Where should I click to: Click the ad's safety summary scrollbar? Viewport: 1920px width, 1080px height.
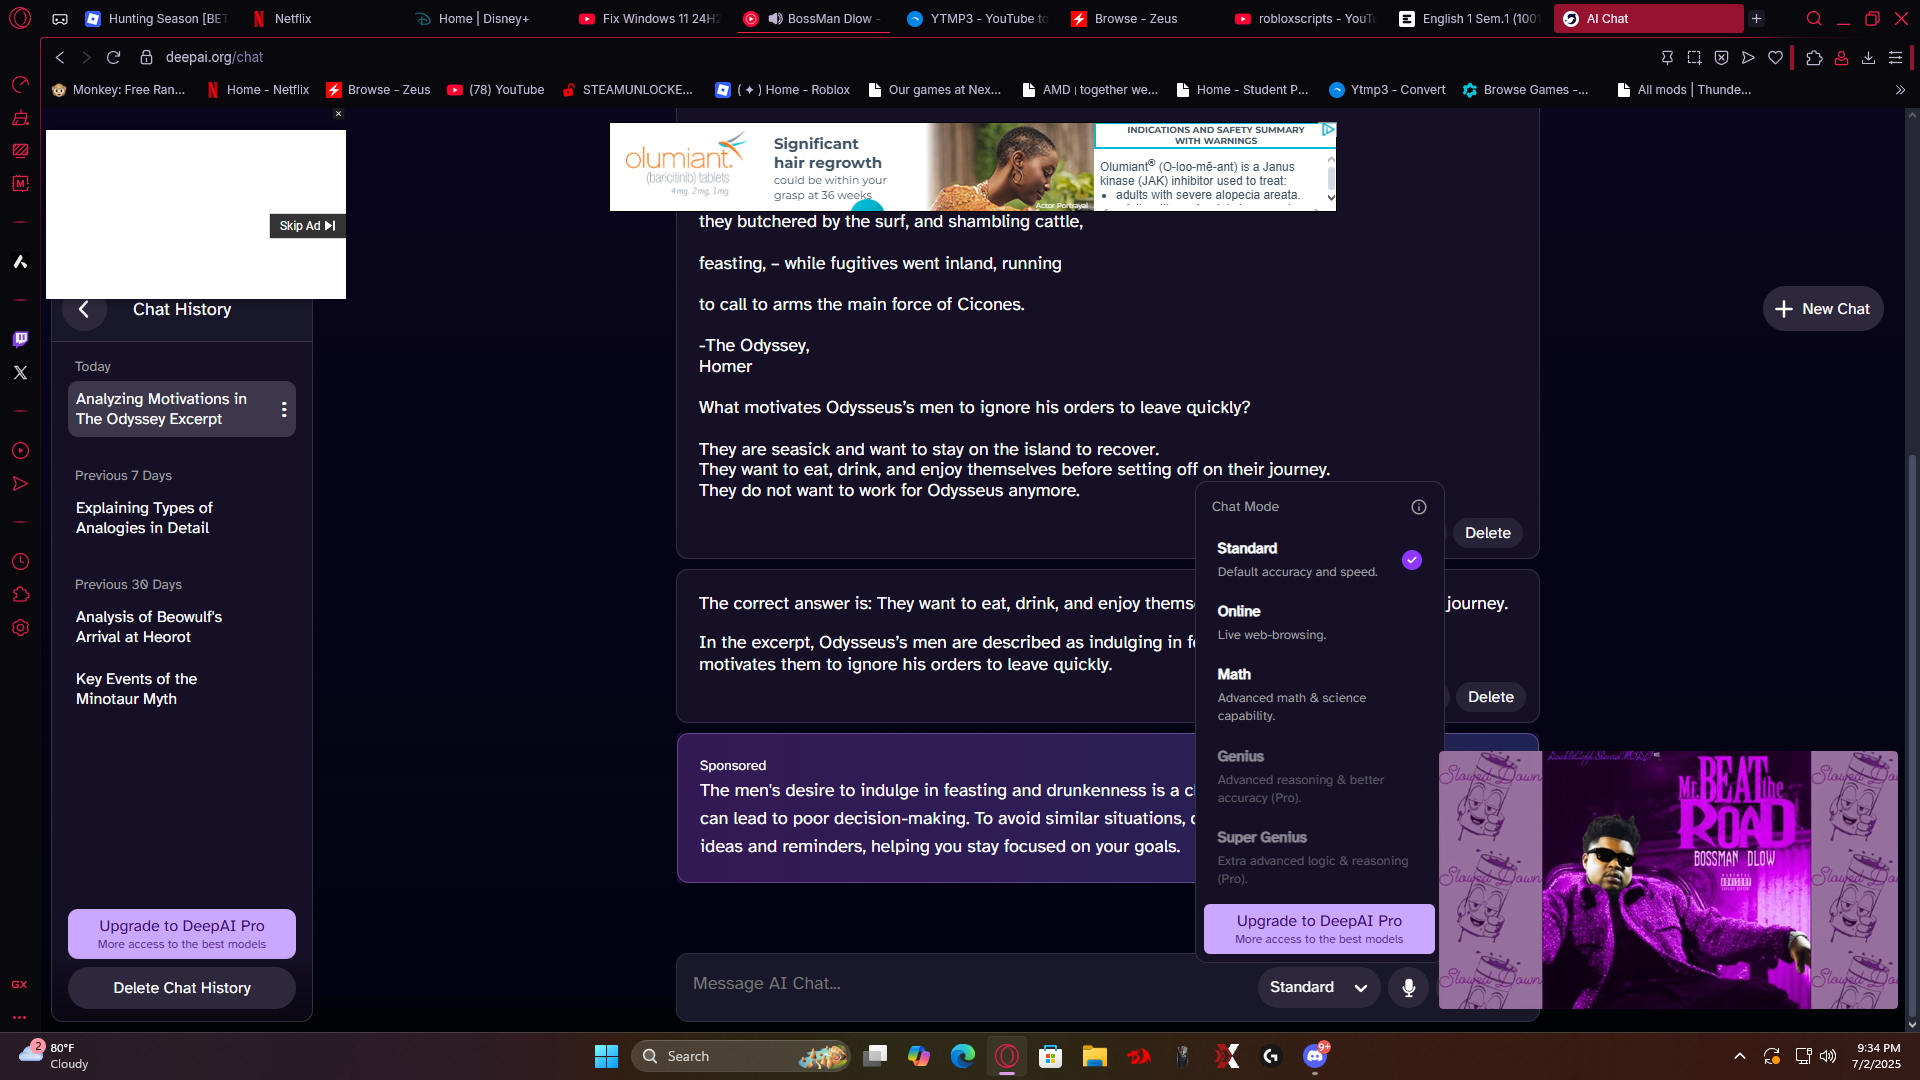pyautogui.click(x=1331, y=178)
